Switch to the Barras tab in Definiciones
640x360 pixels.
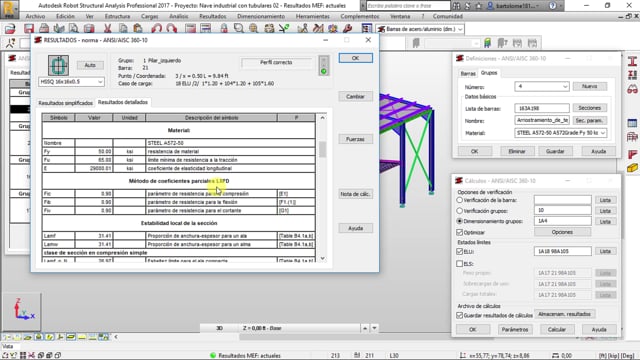468,73
